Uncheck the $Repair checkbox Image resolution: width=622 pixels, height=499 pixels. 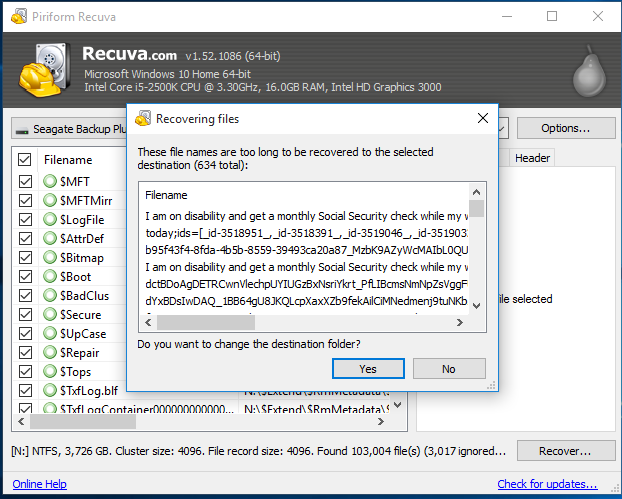click(25, 352)
